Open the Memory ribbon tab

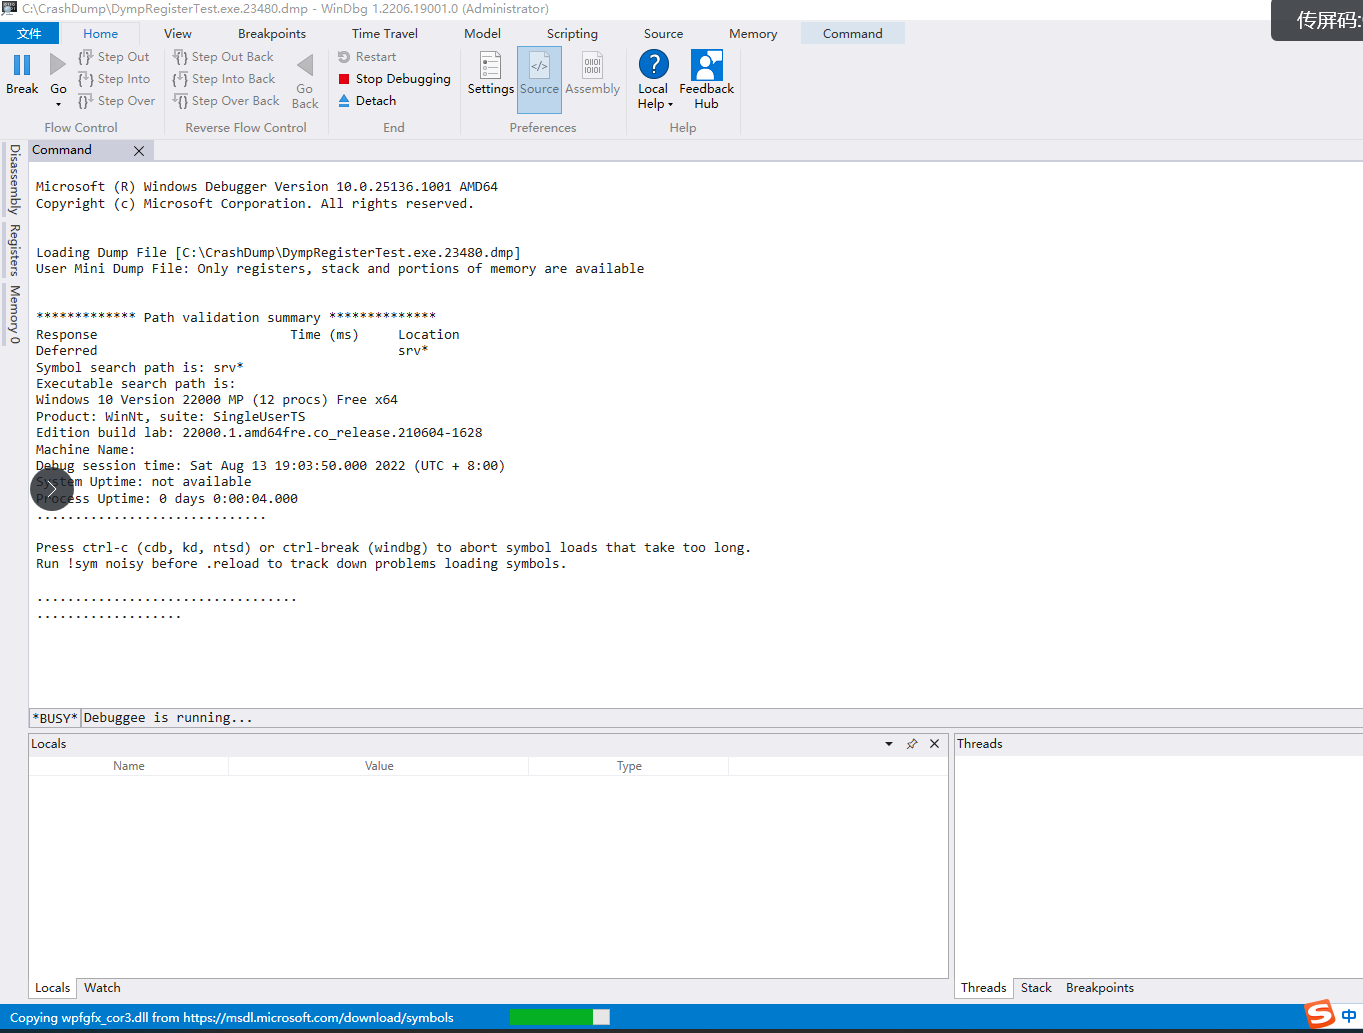[x=753, y=33]
